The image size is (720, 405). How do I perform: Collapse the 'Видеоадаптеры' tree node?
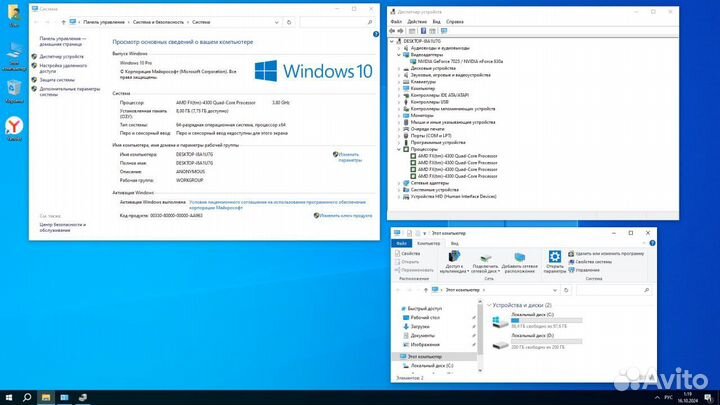(x=400, y=54)
